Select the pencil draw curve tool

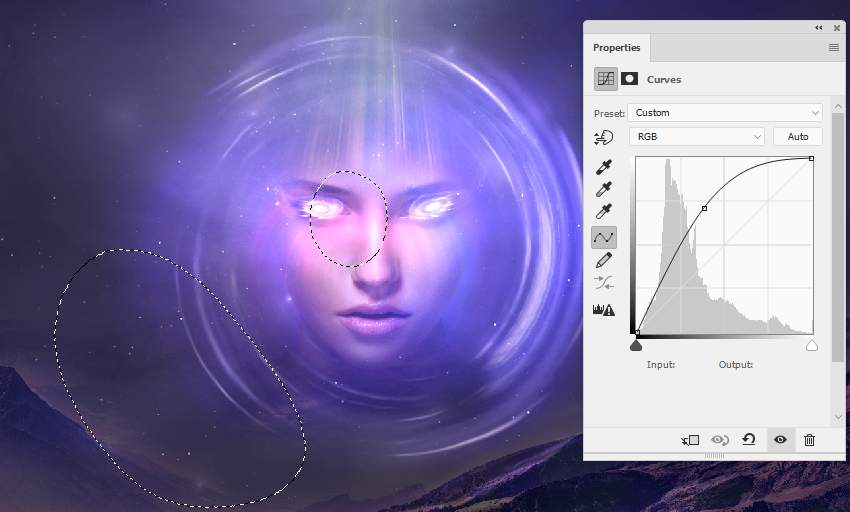(603, 261)
